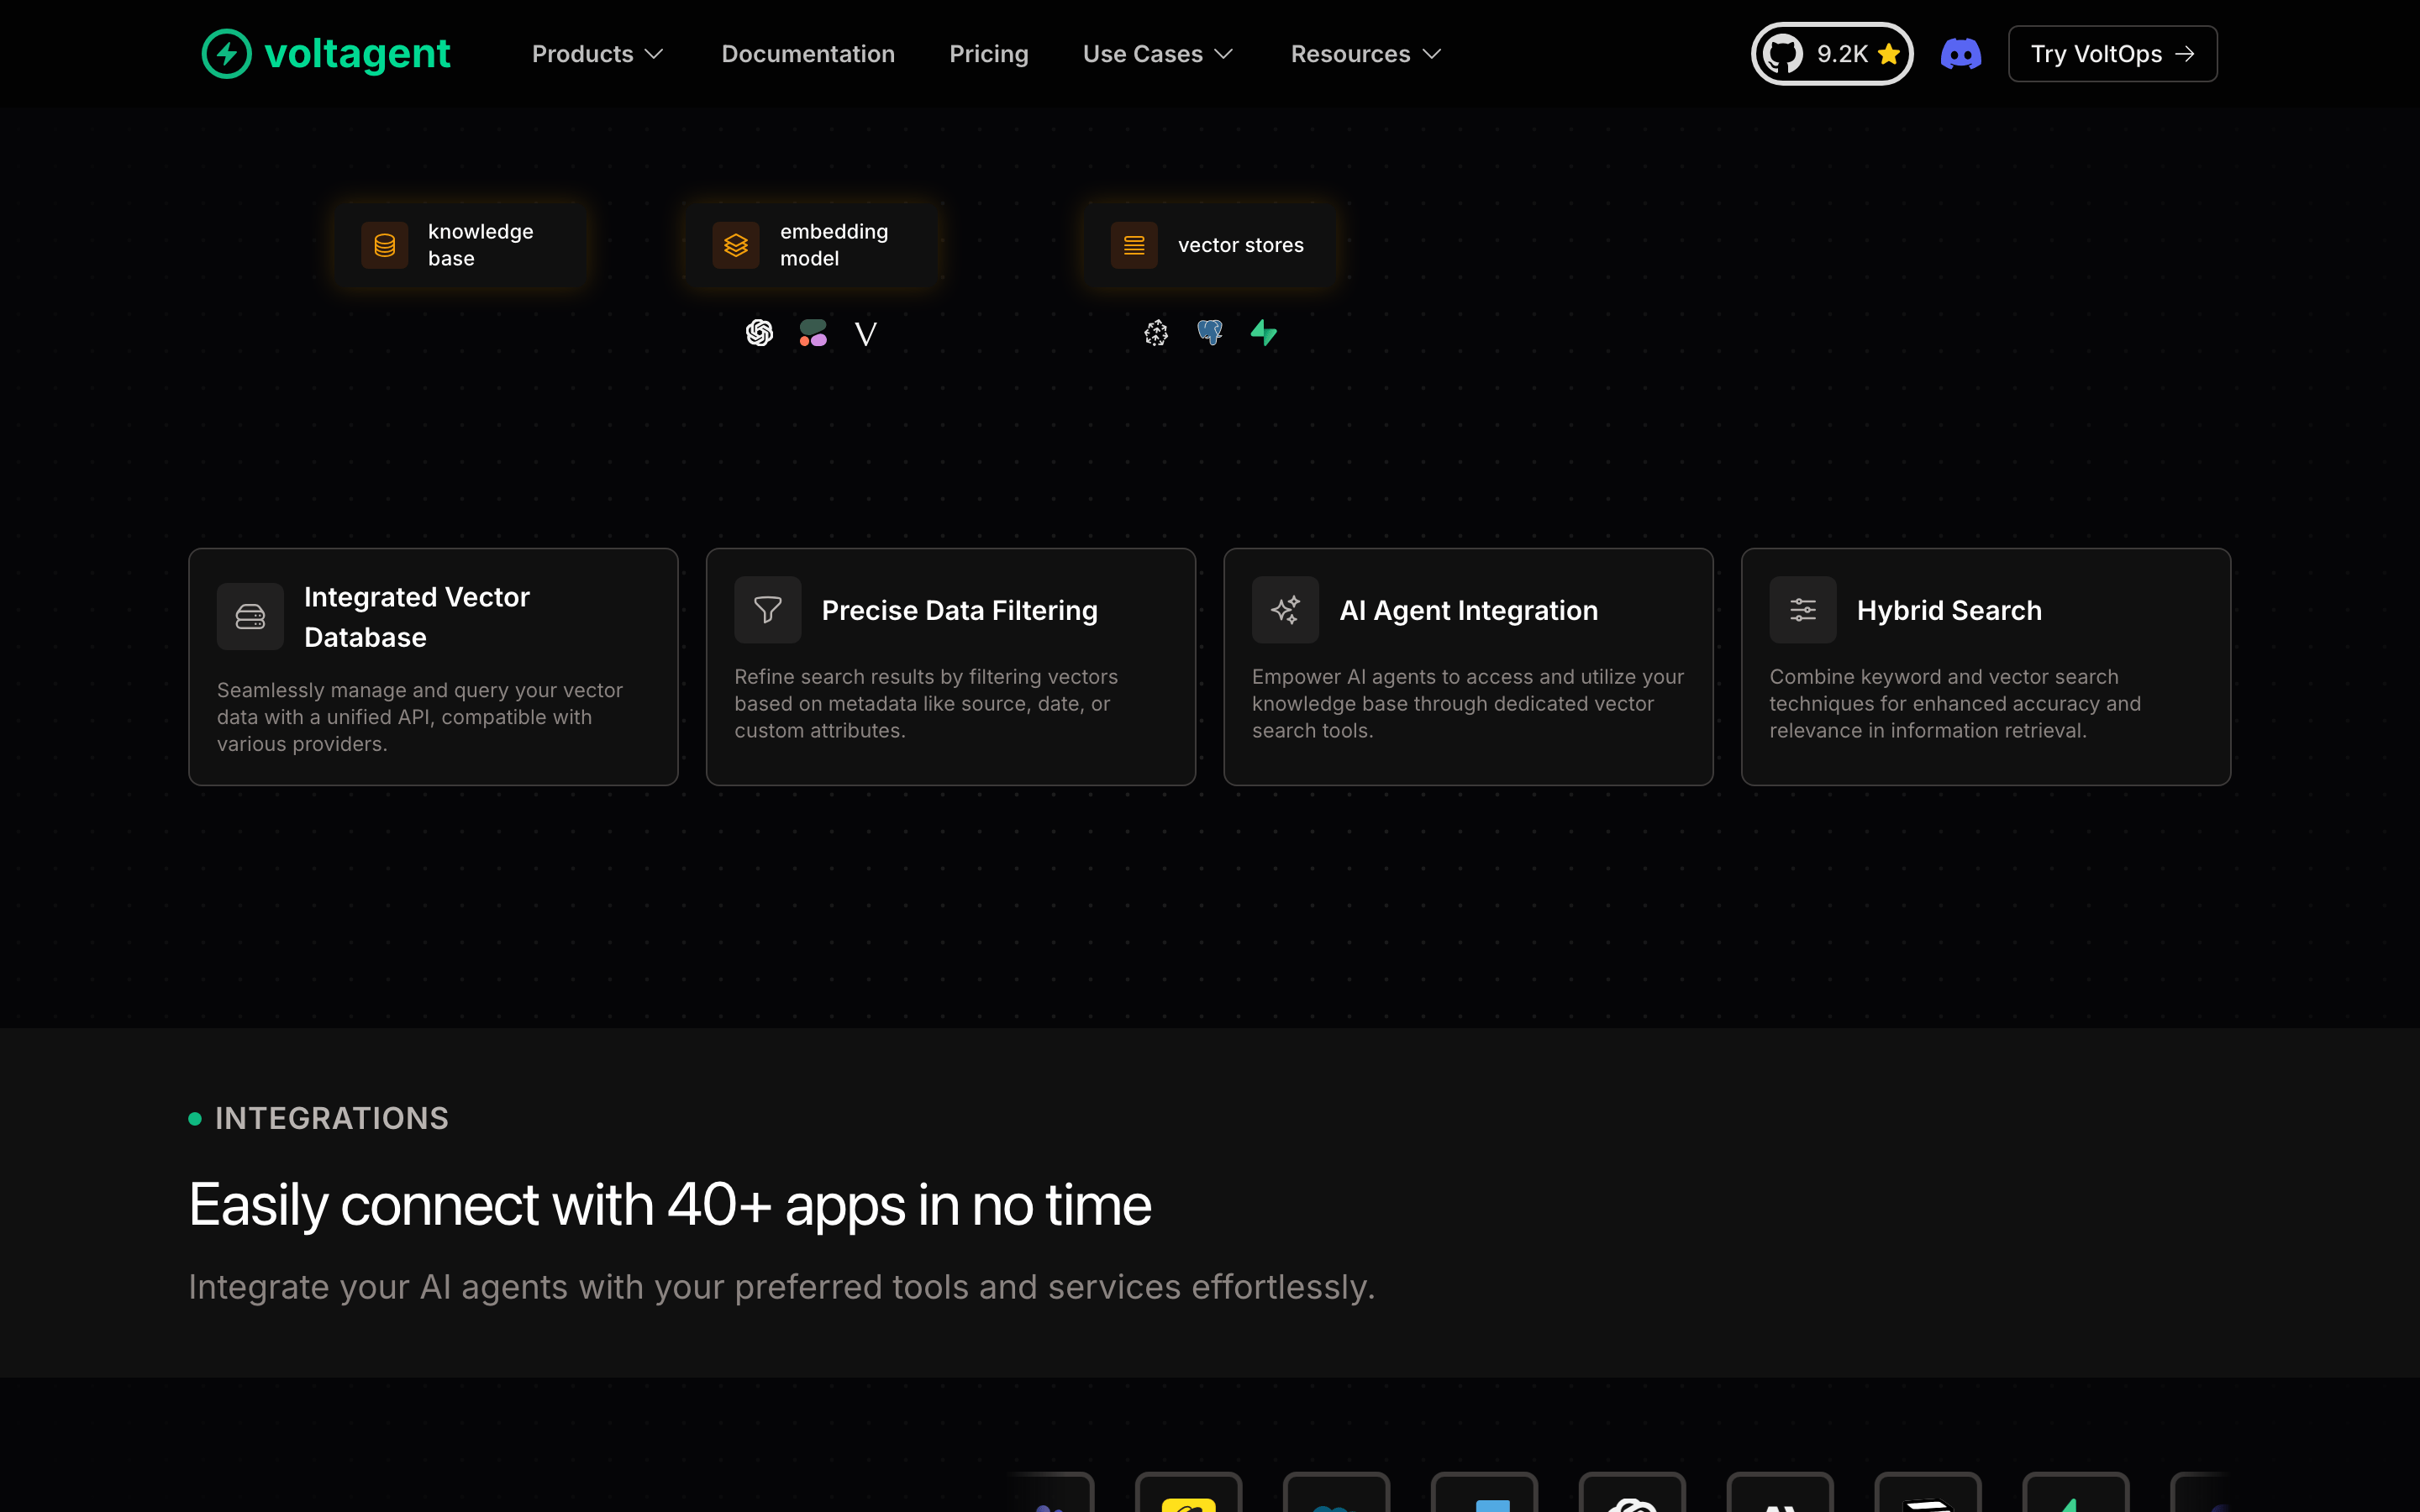The width and height of the screenshot is (2420, 1512).
Task: Click the 'Integrate your AI agents' subtitle
Action: (782, 1287)
